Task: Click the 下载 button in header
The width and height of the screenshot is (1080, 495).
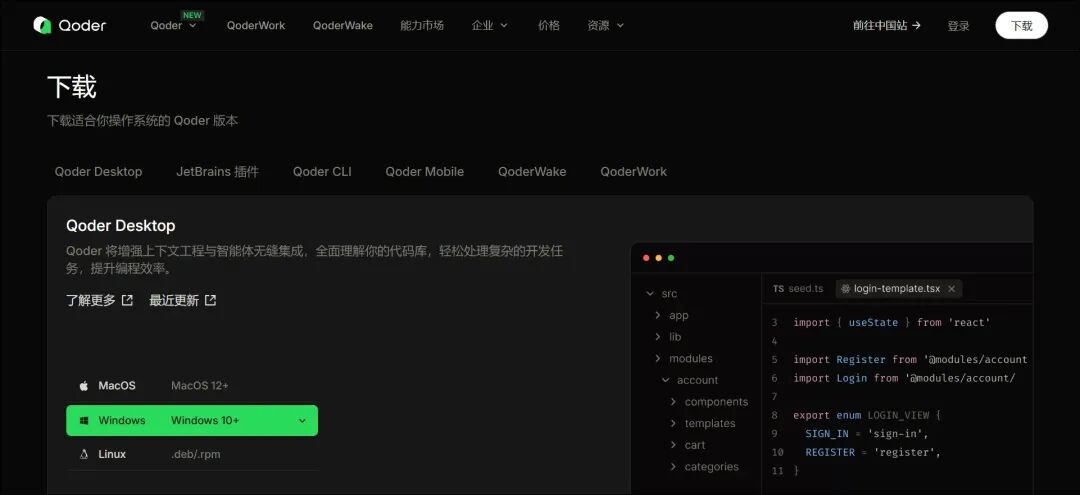Action: [x=1021, y=25]
